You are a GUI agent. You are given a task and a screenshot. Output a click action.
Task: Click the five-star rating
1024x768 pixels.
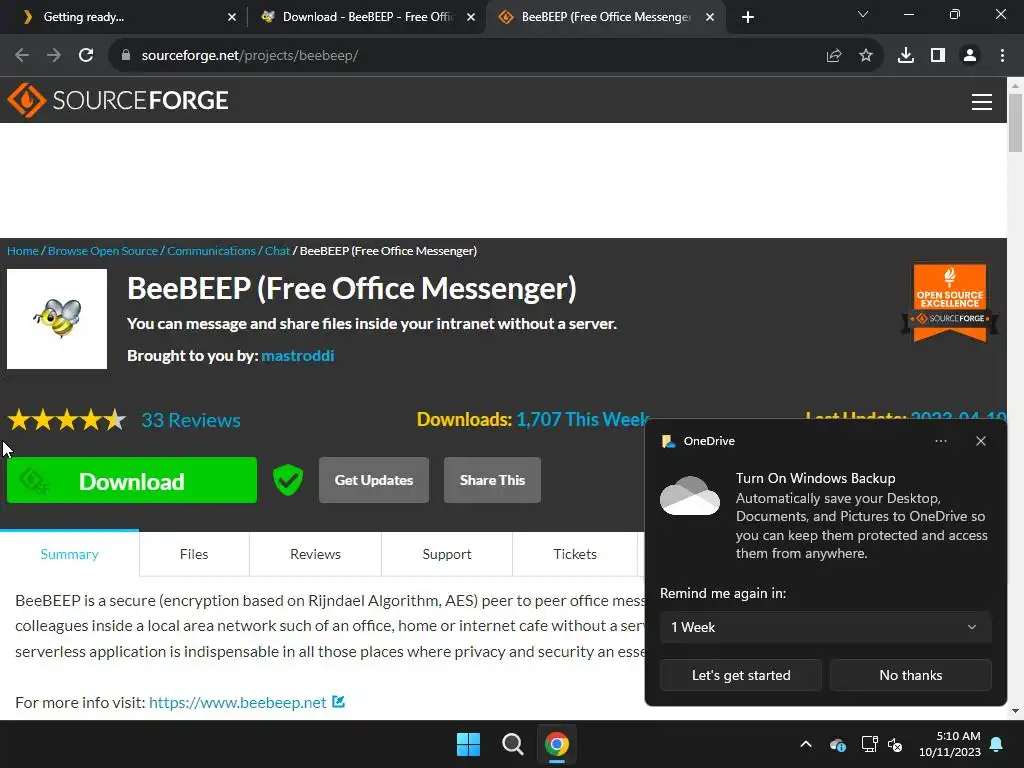pos(67,420)
